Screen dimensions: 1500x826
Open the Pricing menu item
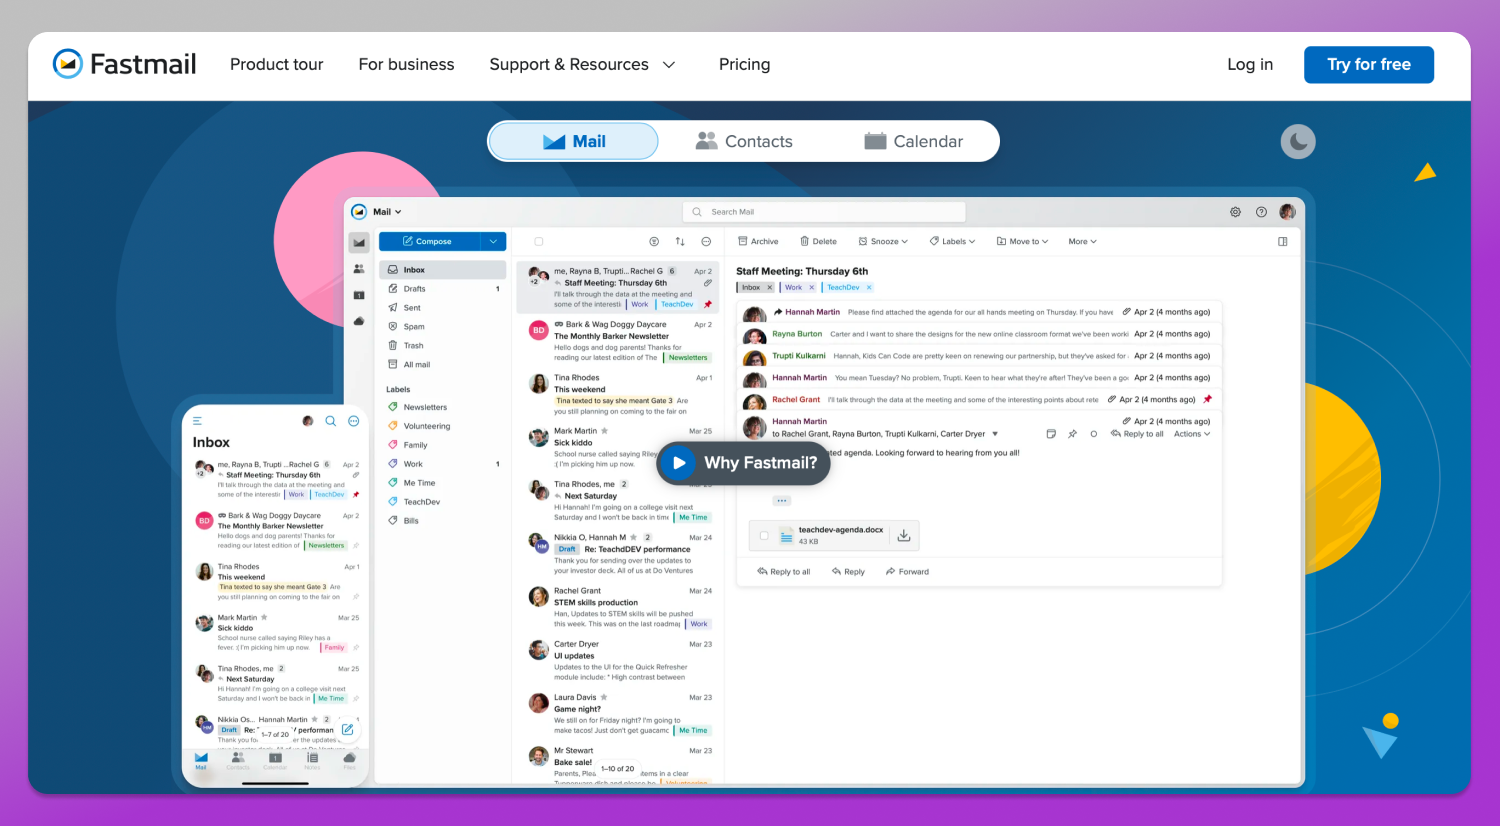click(x=744, y=64)
